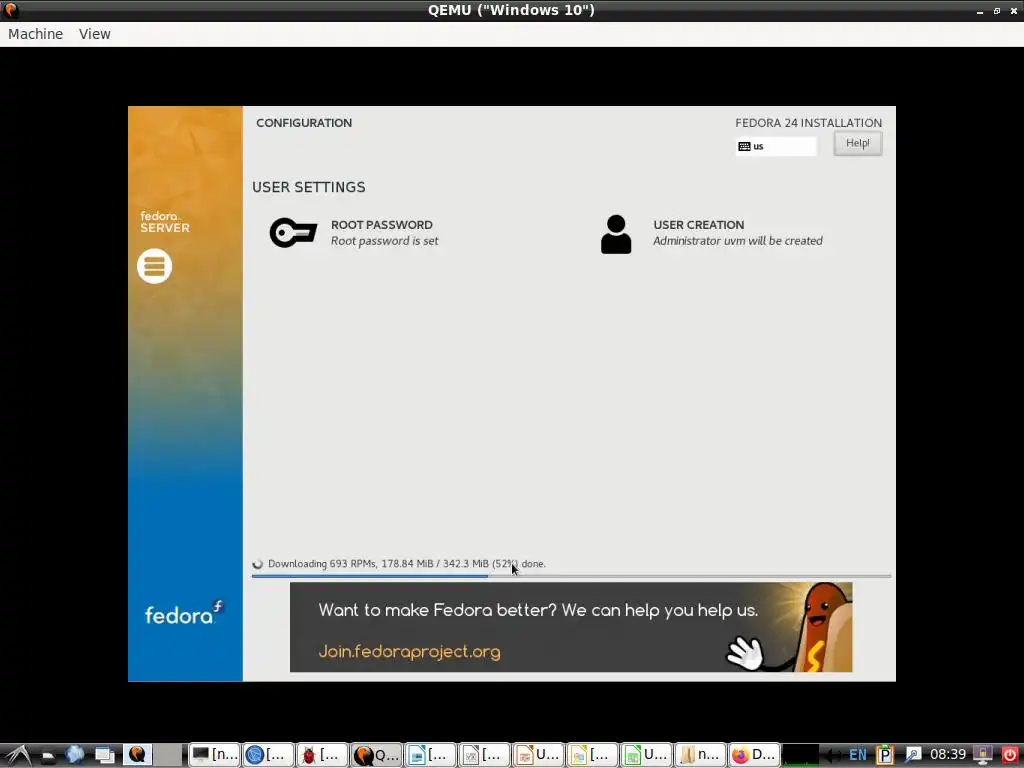Click the show desktop windows icon in taskbar
The height and width of the screenshot is (768, 1024).
point(104,755)
